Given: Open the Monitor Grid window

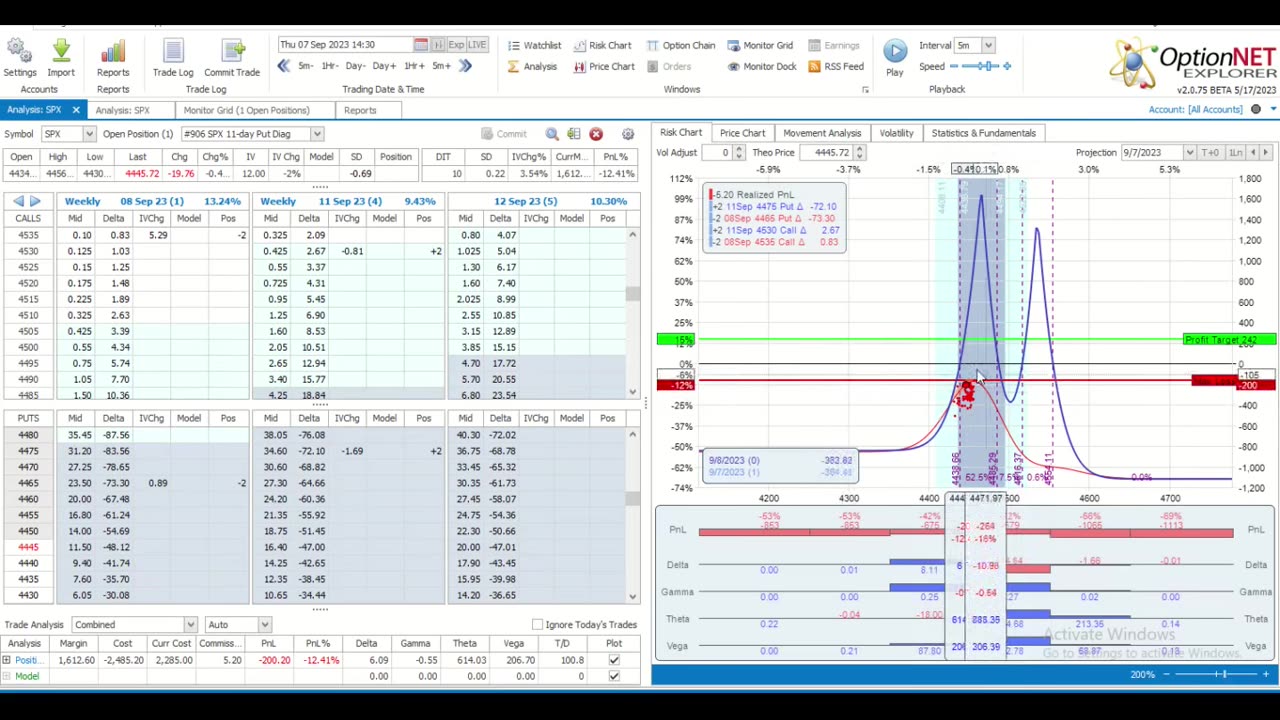Looking at the screenshot, I should [x=760, y=45].
